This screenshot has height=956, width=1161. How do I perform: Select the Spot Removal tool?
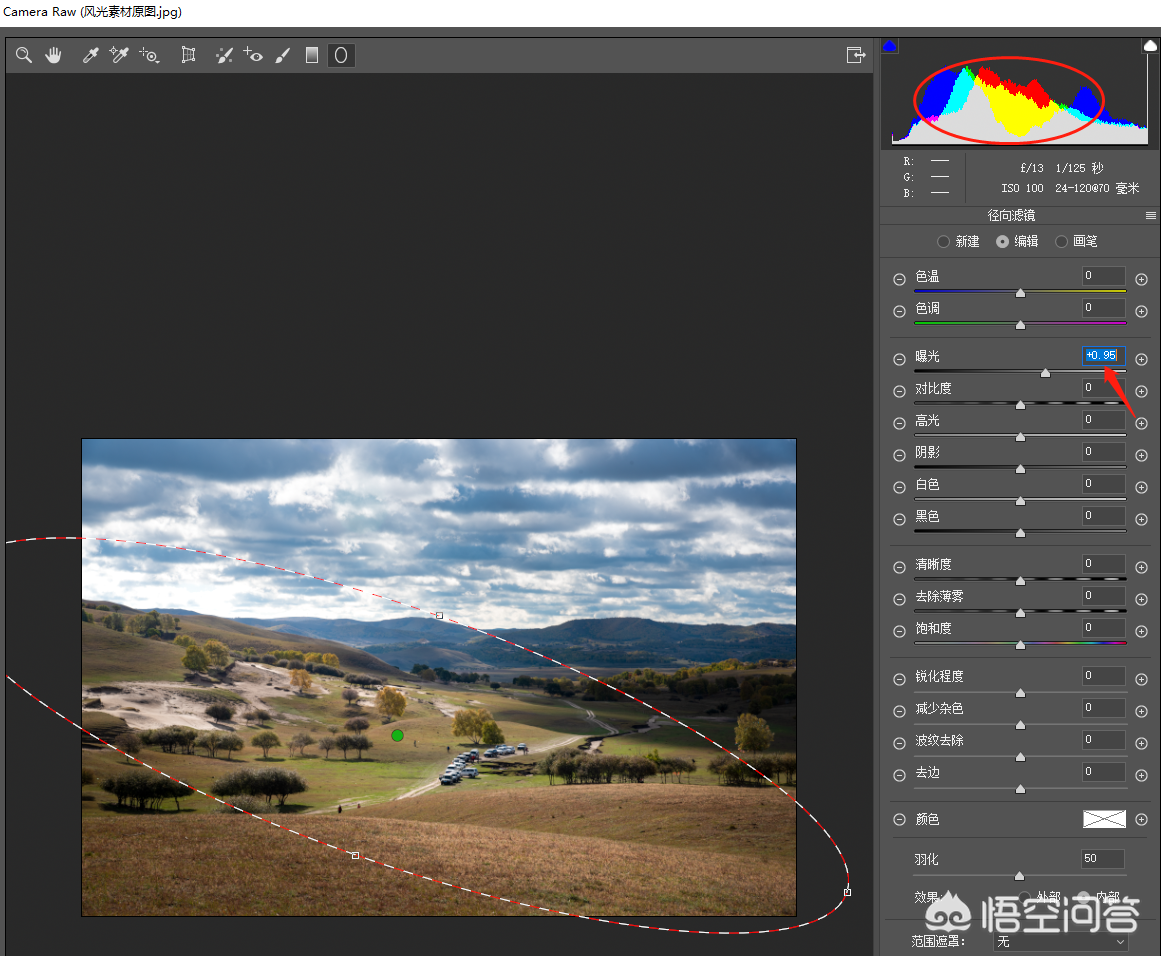coord(224,55)
